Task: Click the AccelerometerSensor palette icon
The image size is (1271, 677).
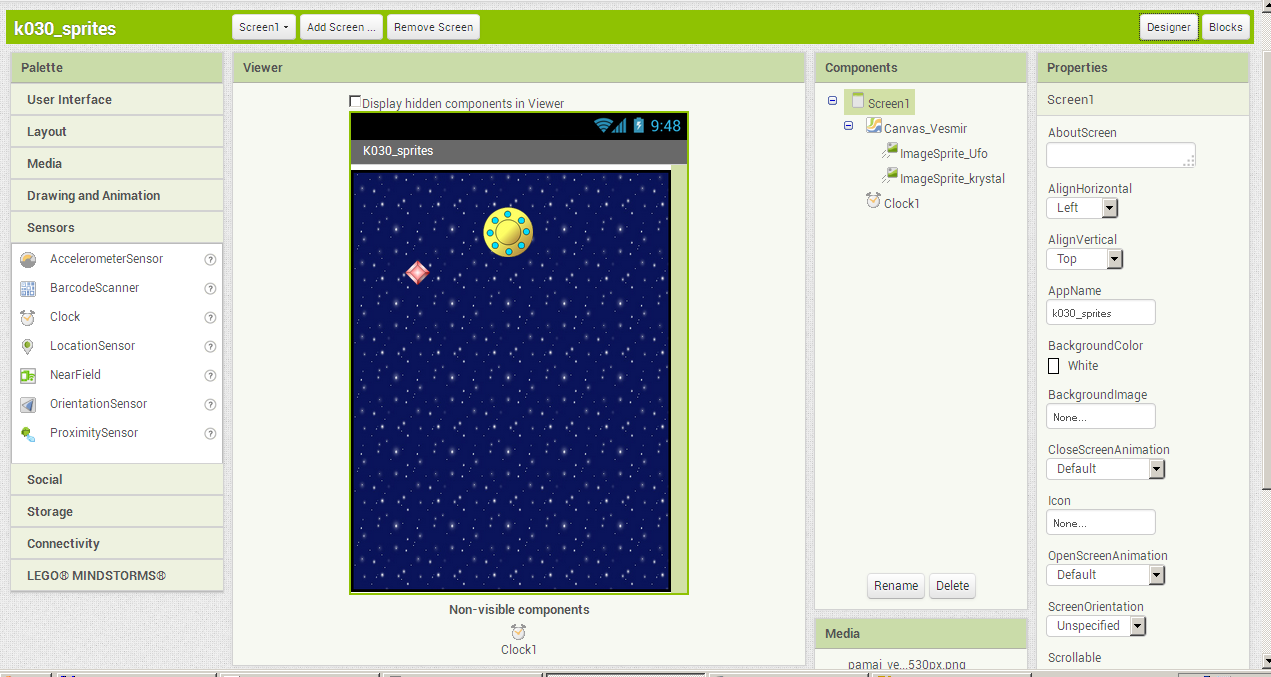Action: (28, 259)
